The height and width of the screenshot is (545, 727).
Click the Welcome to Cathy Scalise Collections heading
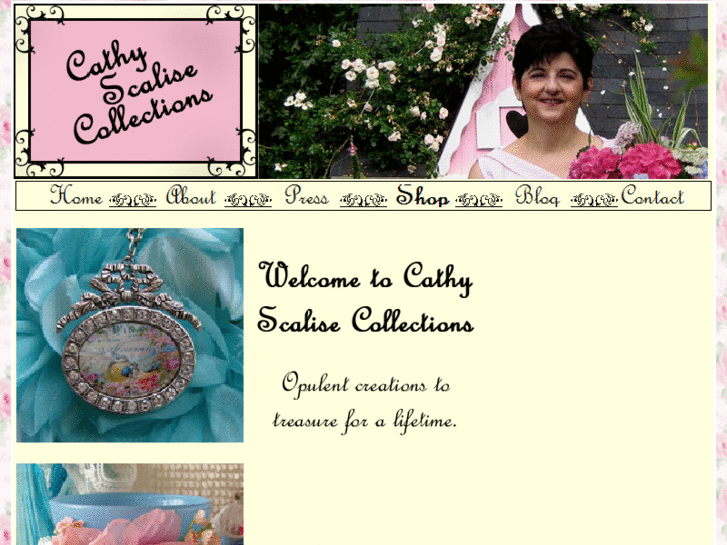pos(366,297)
